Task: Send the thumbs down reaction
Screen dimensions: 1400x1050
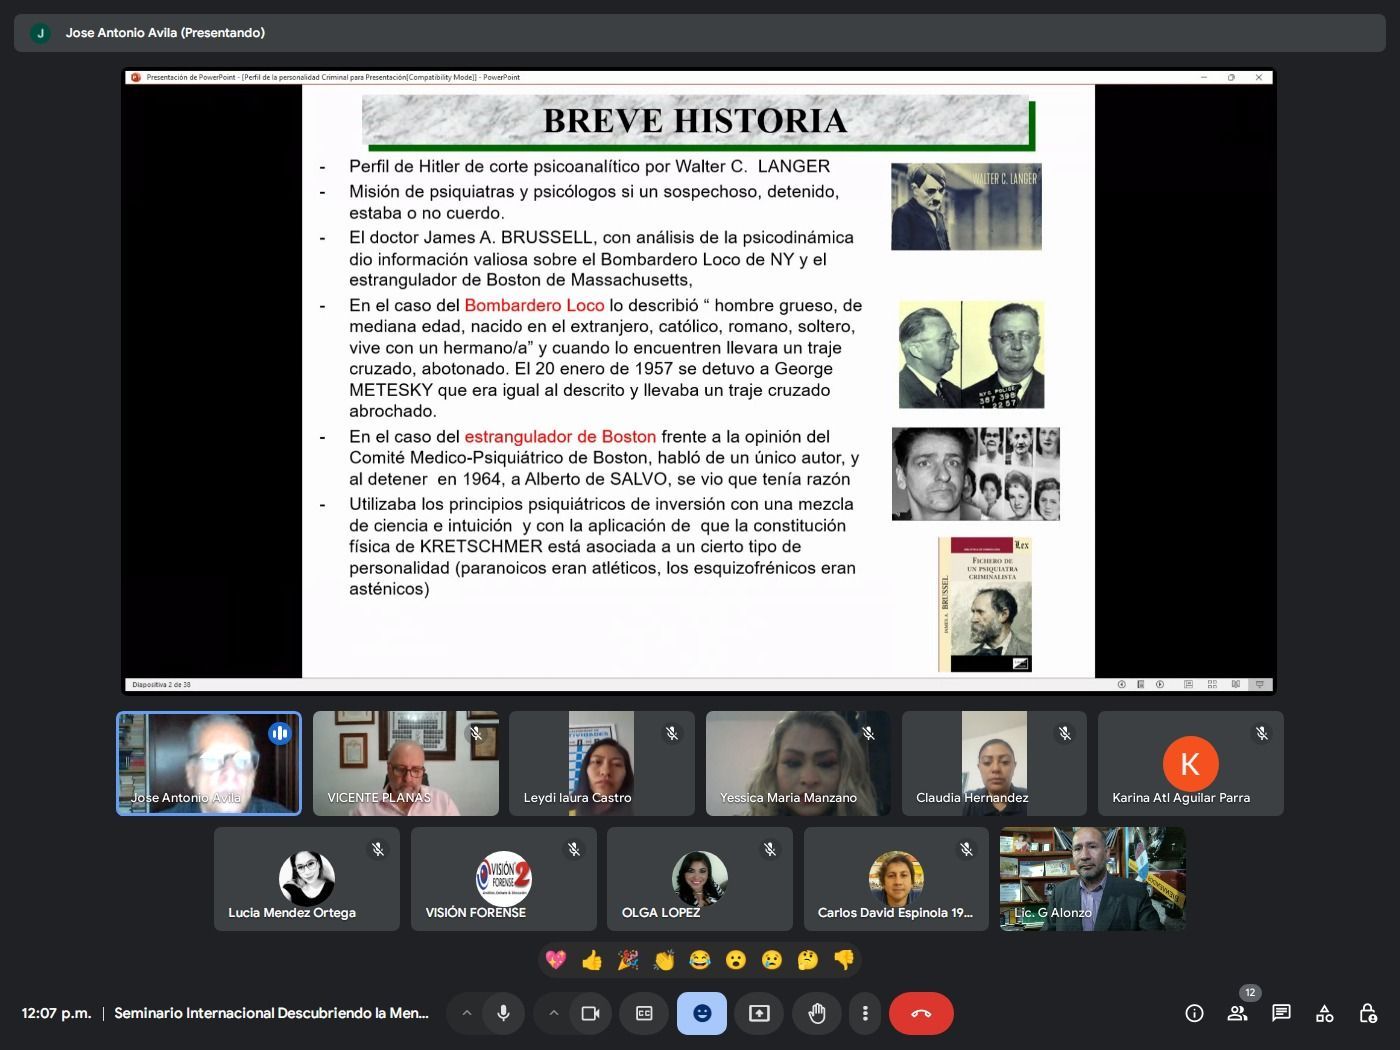Action: coord(844,960)
